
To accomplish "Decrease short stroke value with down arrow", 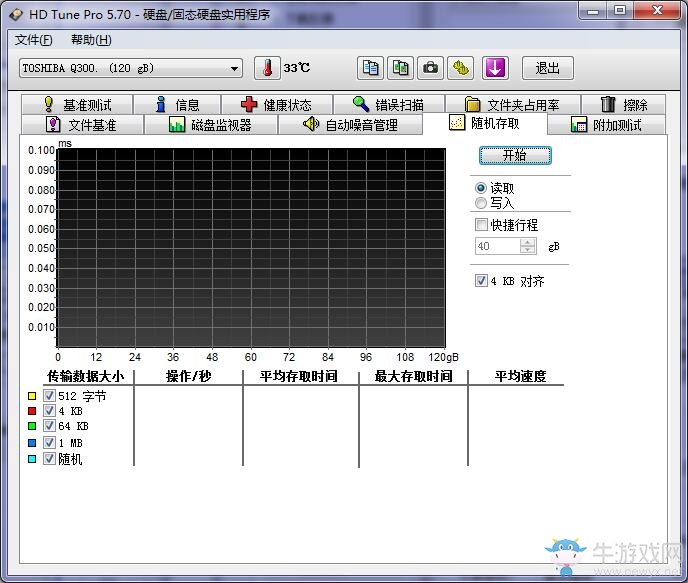I will click(528, 250).
